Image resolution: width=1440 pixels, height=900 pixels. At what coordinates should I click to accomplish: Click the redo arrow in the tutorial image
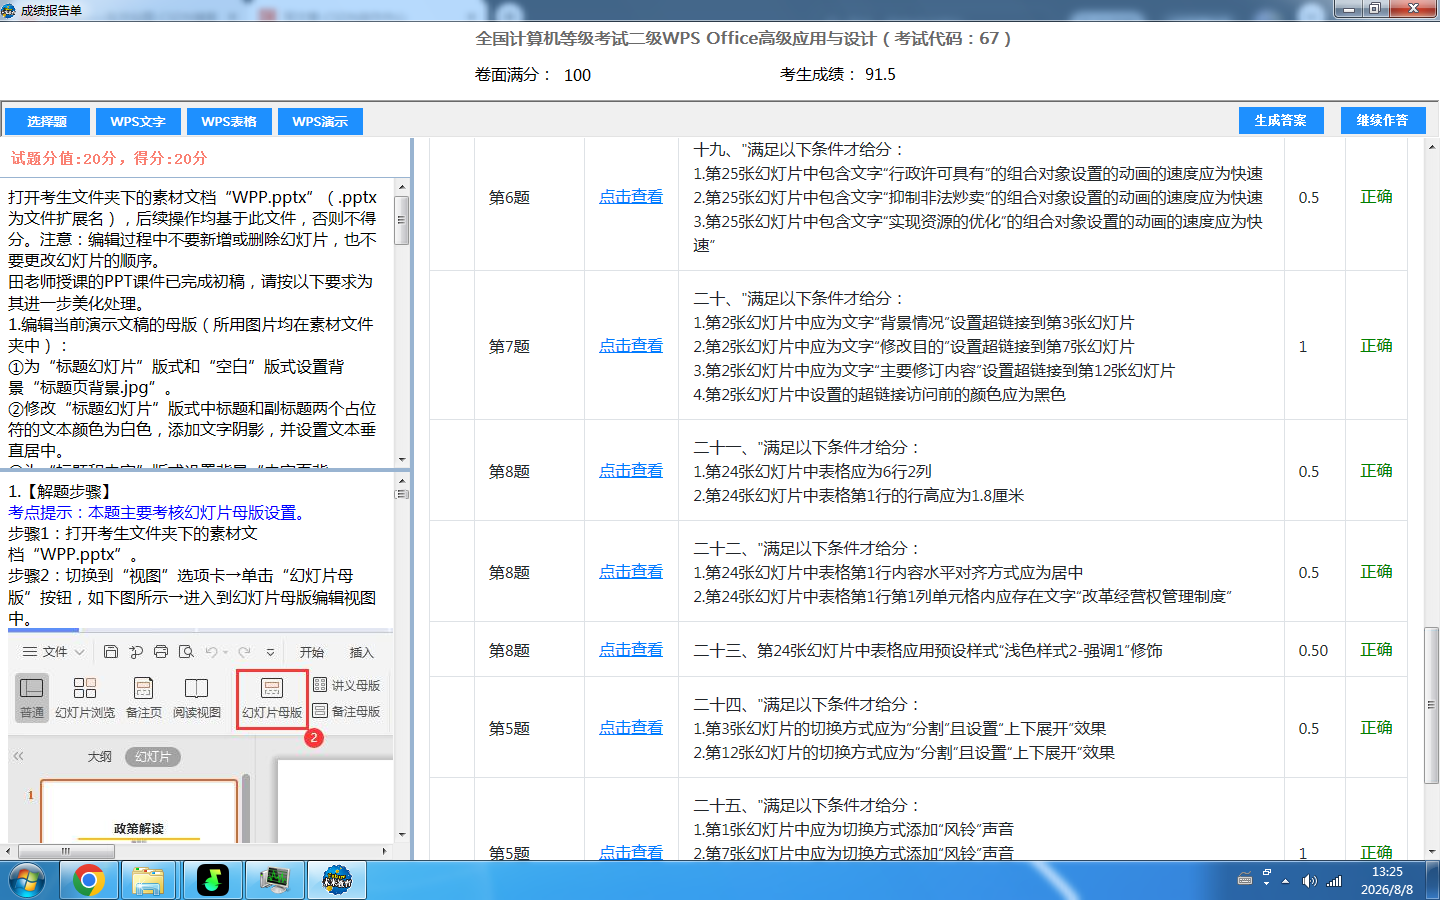tap(244, 652)
